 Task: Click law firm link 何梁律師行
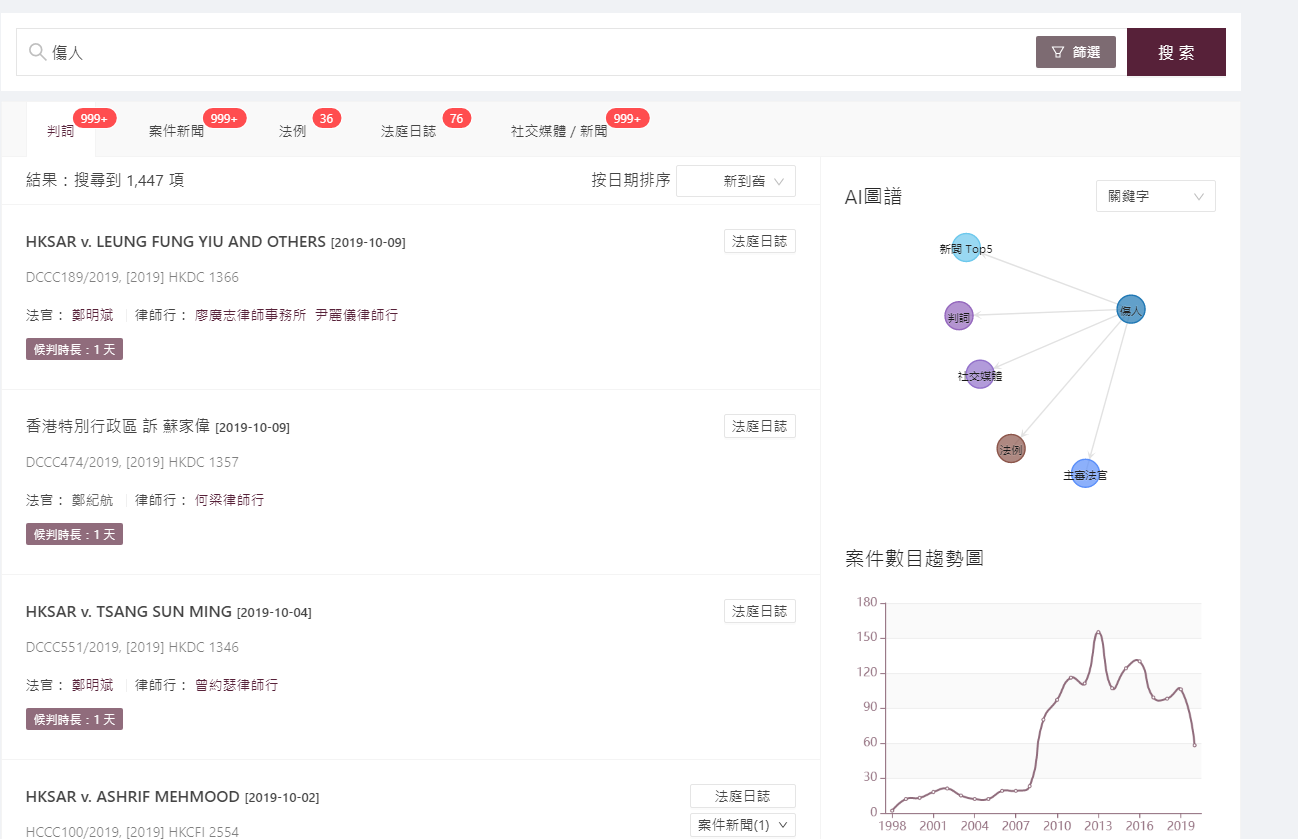coord(229,500)
